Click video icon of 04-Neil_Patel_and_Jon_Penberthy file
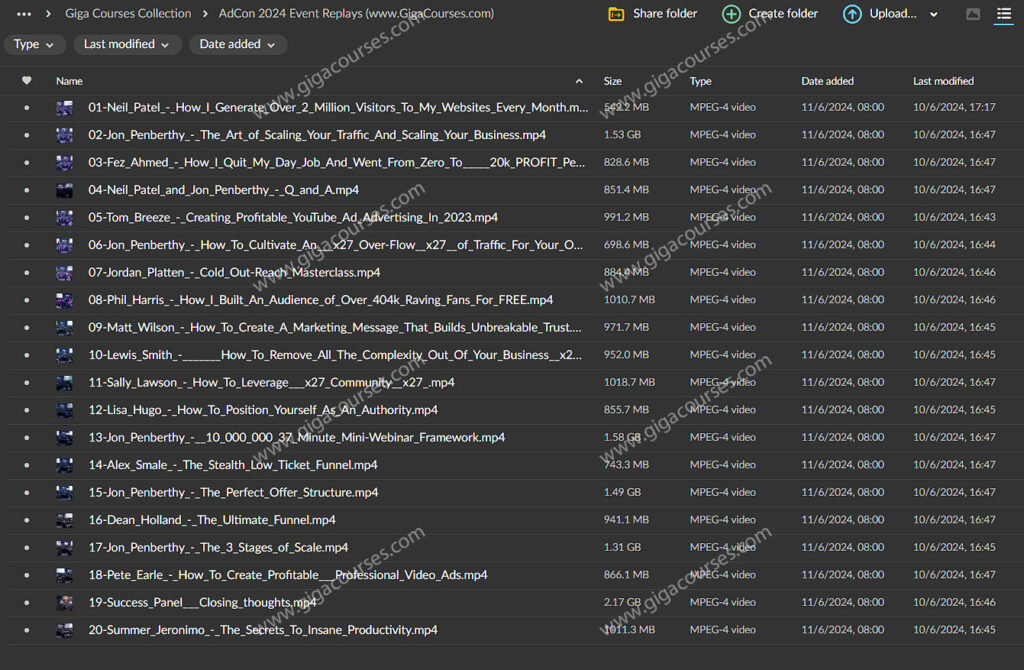Viewport: 1024px width, 670px height. (x=65, y=190)
